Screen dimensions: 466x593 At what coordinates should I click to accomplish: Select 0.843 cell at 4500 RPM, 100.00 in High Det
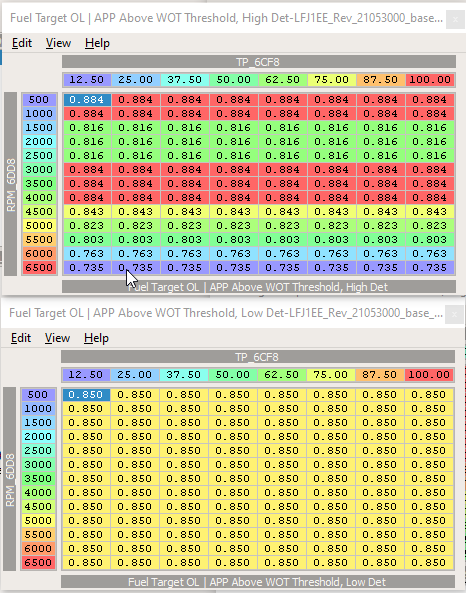click(430, 211)
